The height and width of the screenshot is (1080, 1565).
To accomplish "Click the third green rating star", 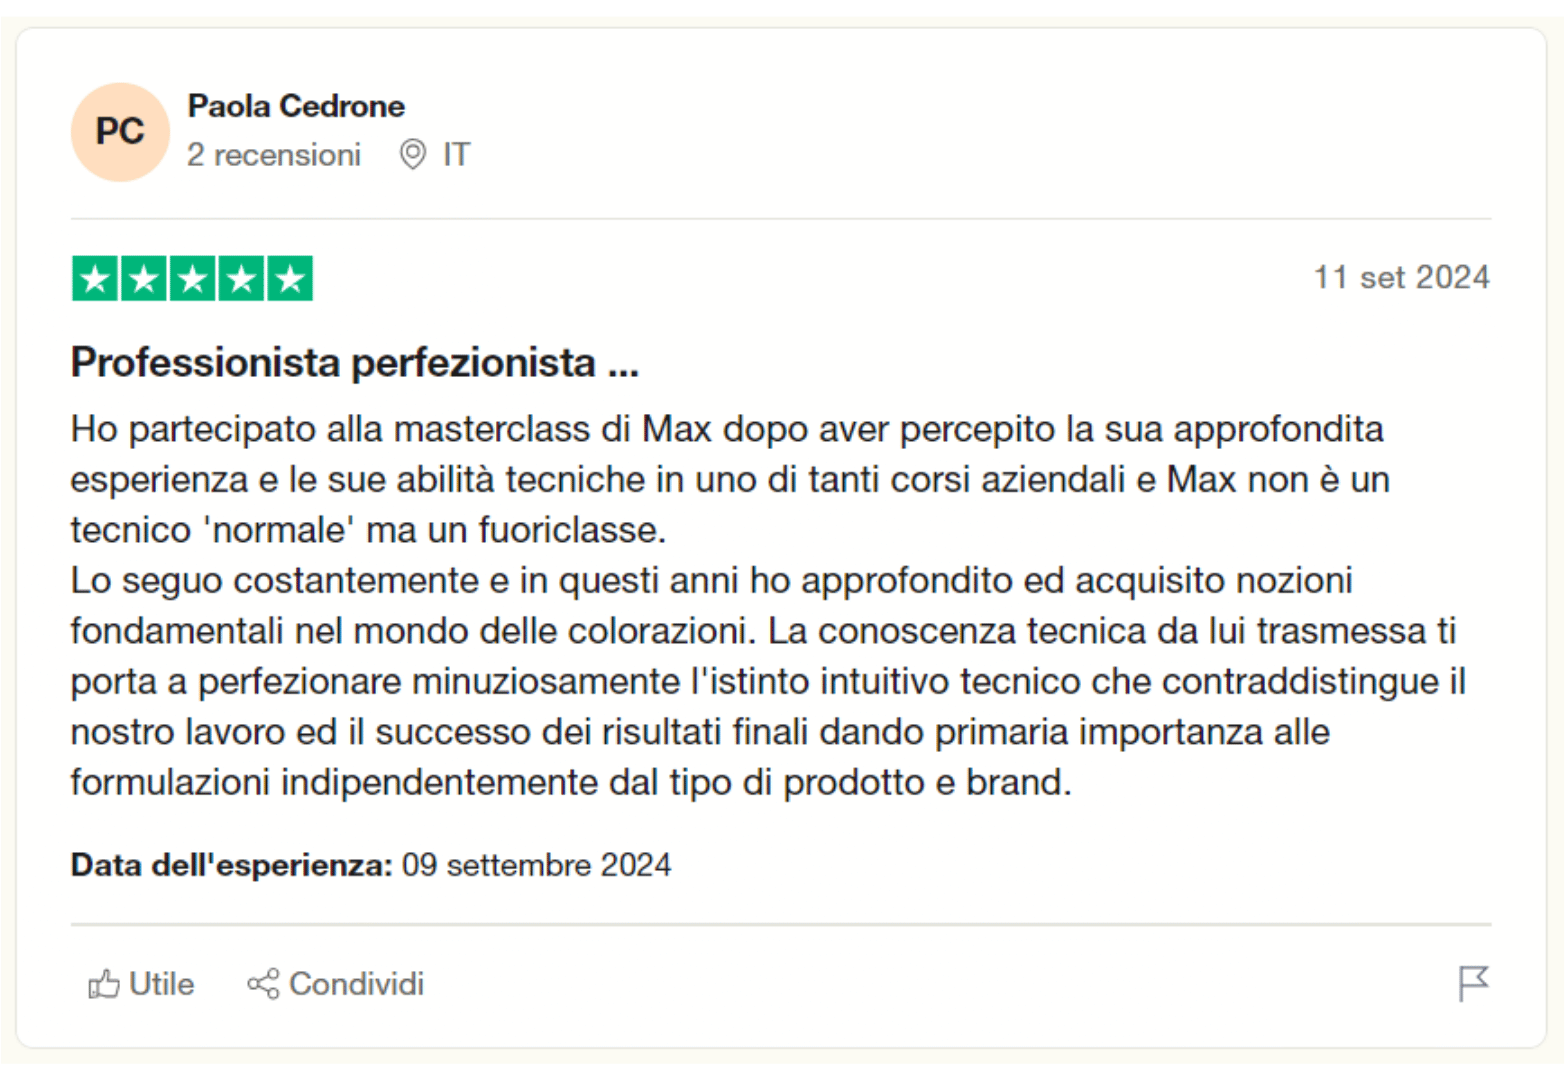I will tap(192, 279).
